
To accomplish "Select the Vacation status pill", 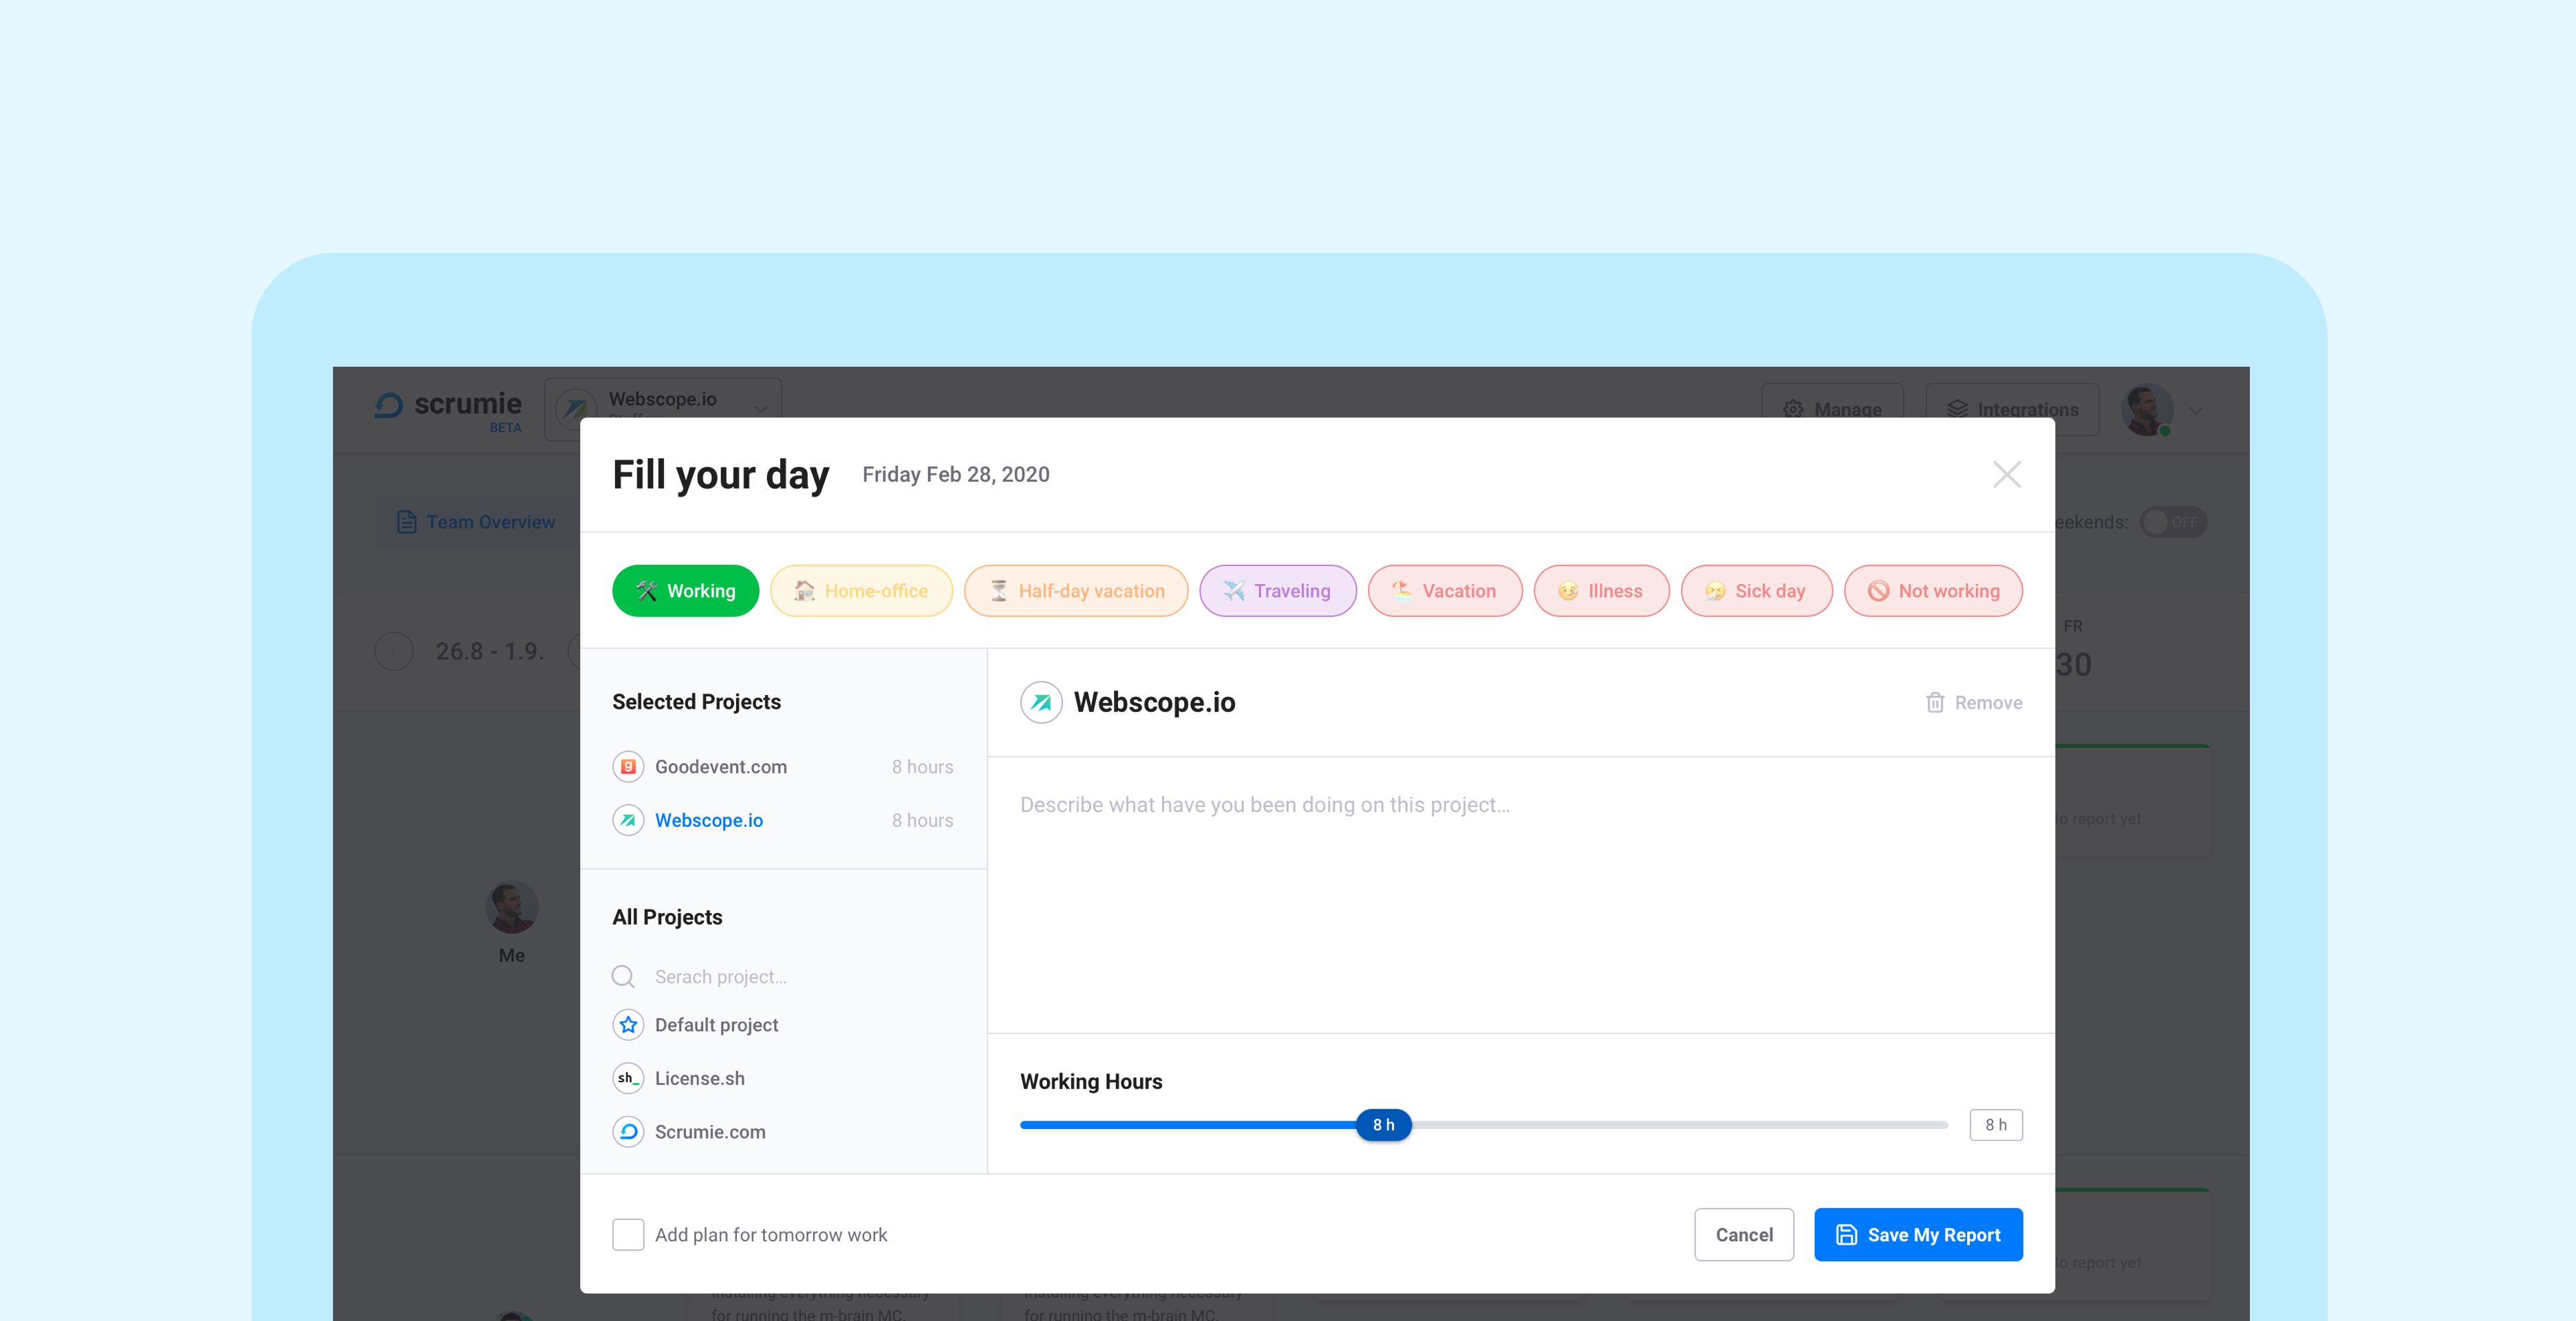I will [1445, 591].
